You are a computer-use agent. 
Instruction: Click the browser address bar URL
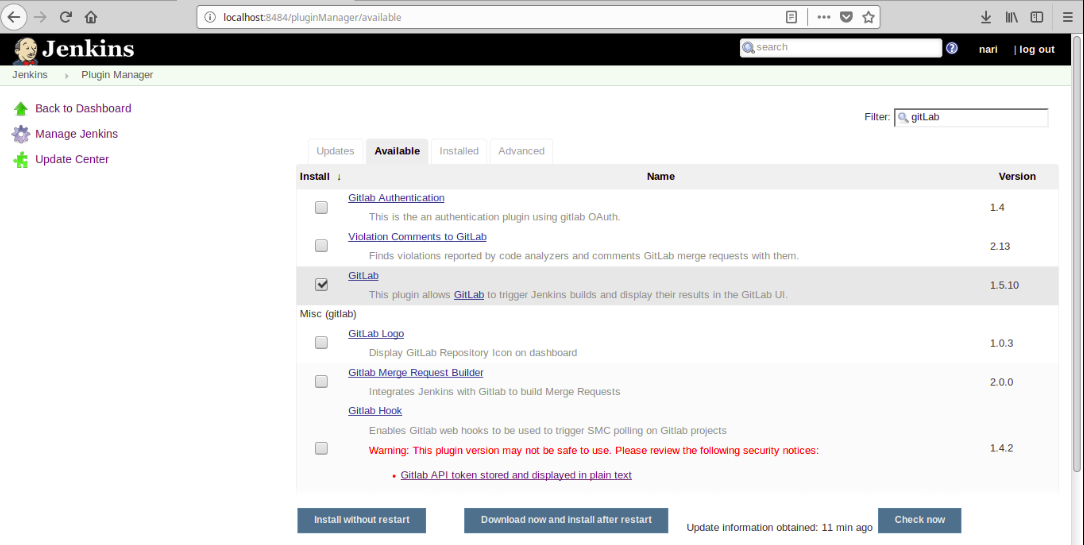[x=312, y=17]
